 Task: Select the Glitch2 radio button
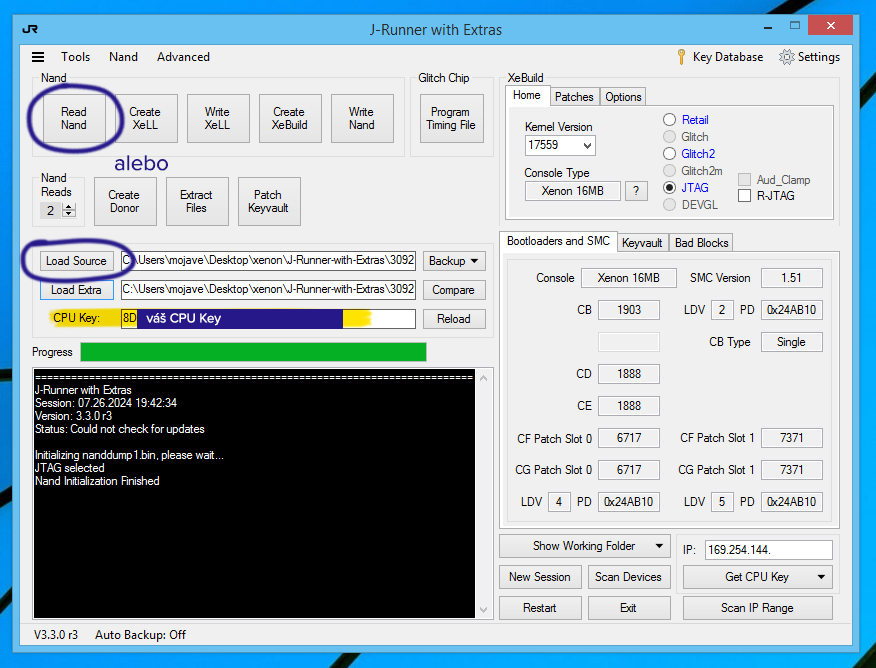click(x=669, y=154)
